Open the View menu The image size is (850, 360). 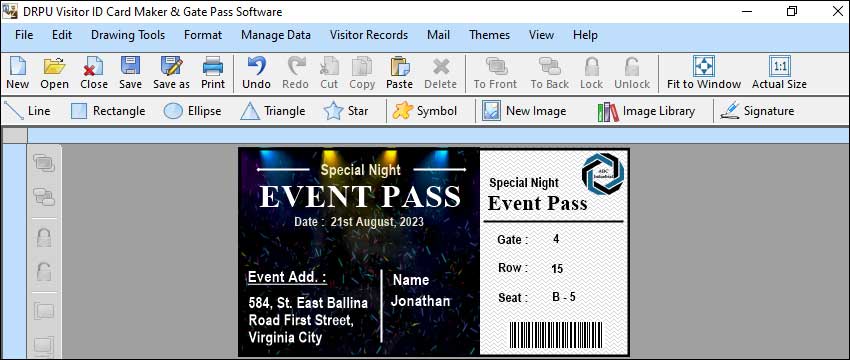pos(541,35)
